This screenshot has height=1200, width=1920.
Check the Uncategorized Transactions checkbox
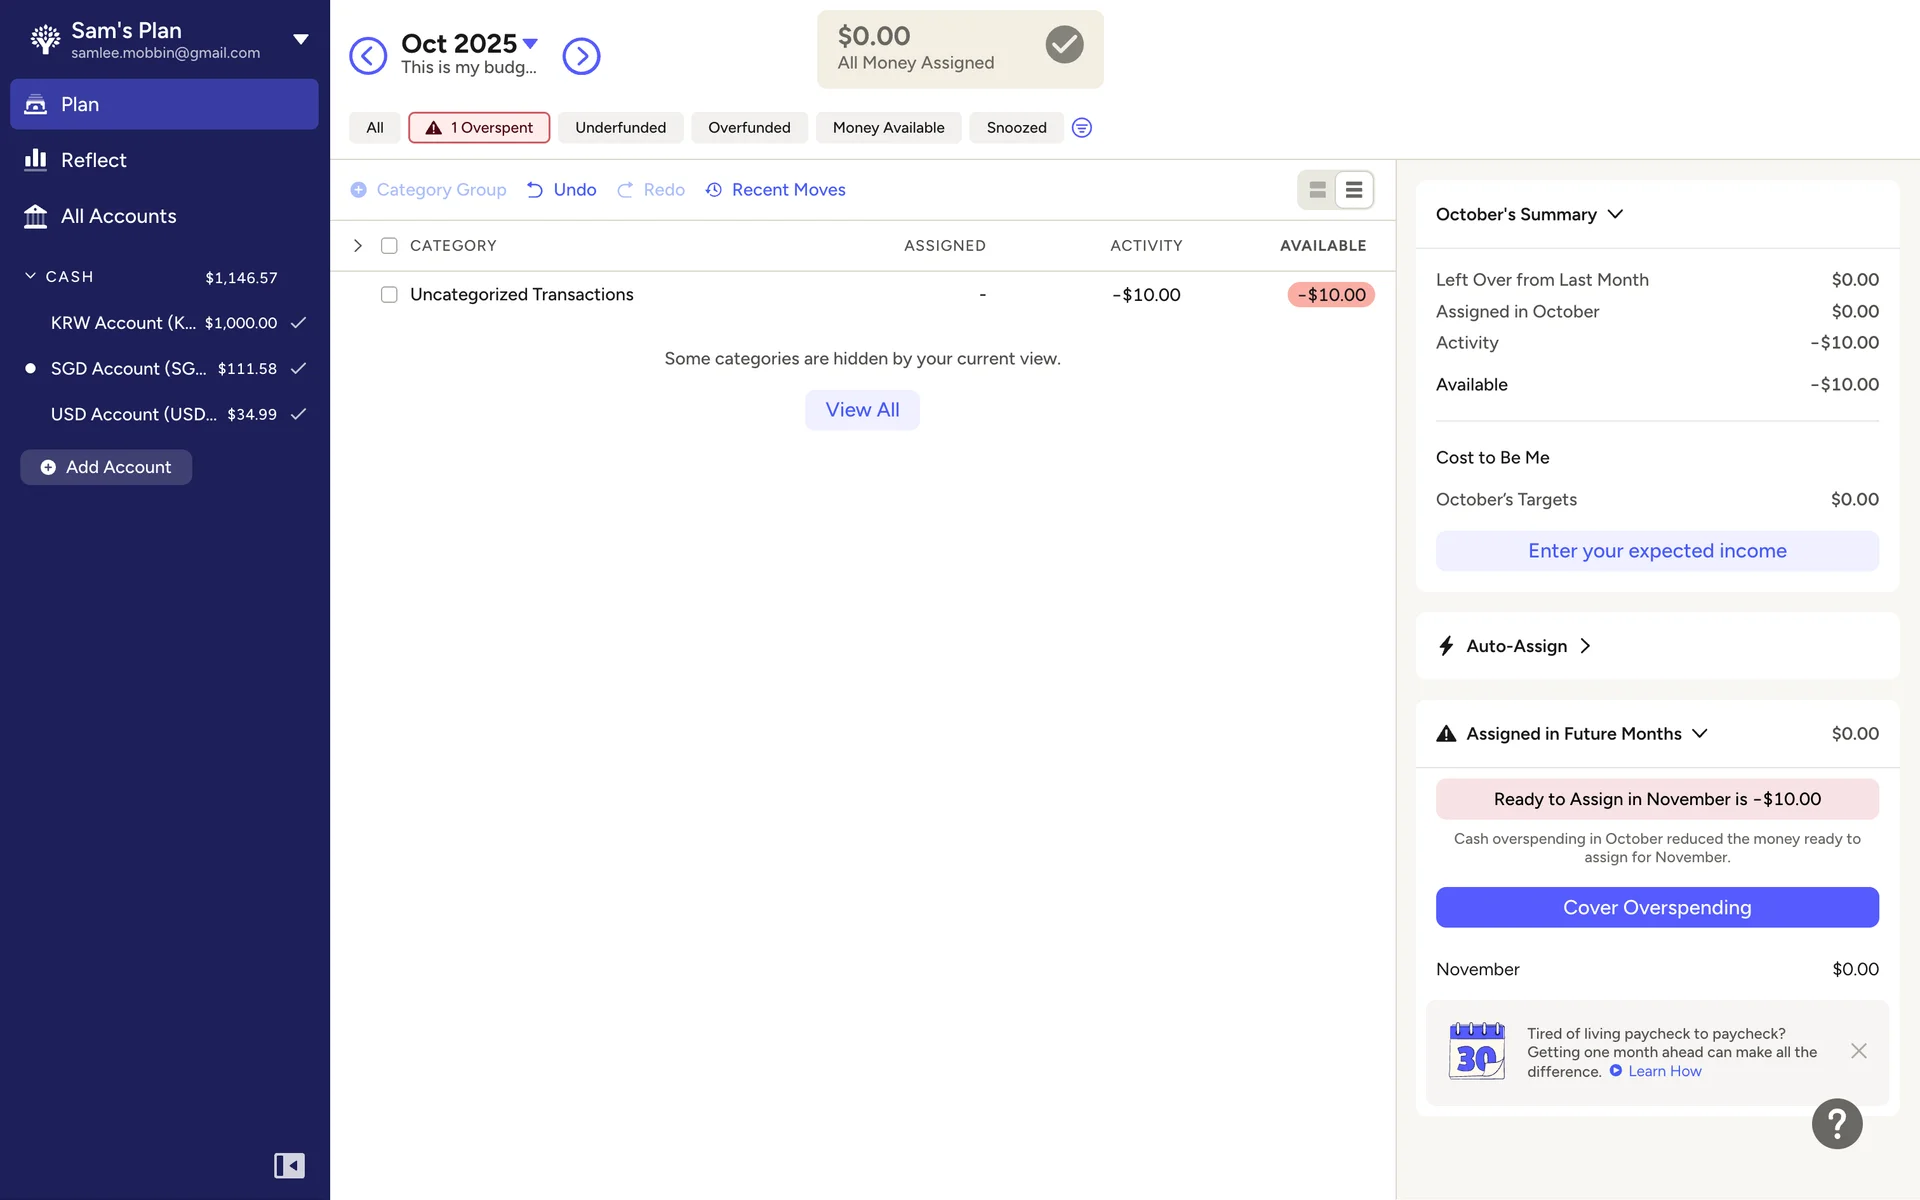(x=389, y=295)
